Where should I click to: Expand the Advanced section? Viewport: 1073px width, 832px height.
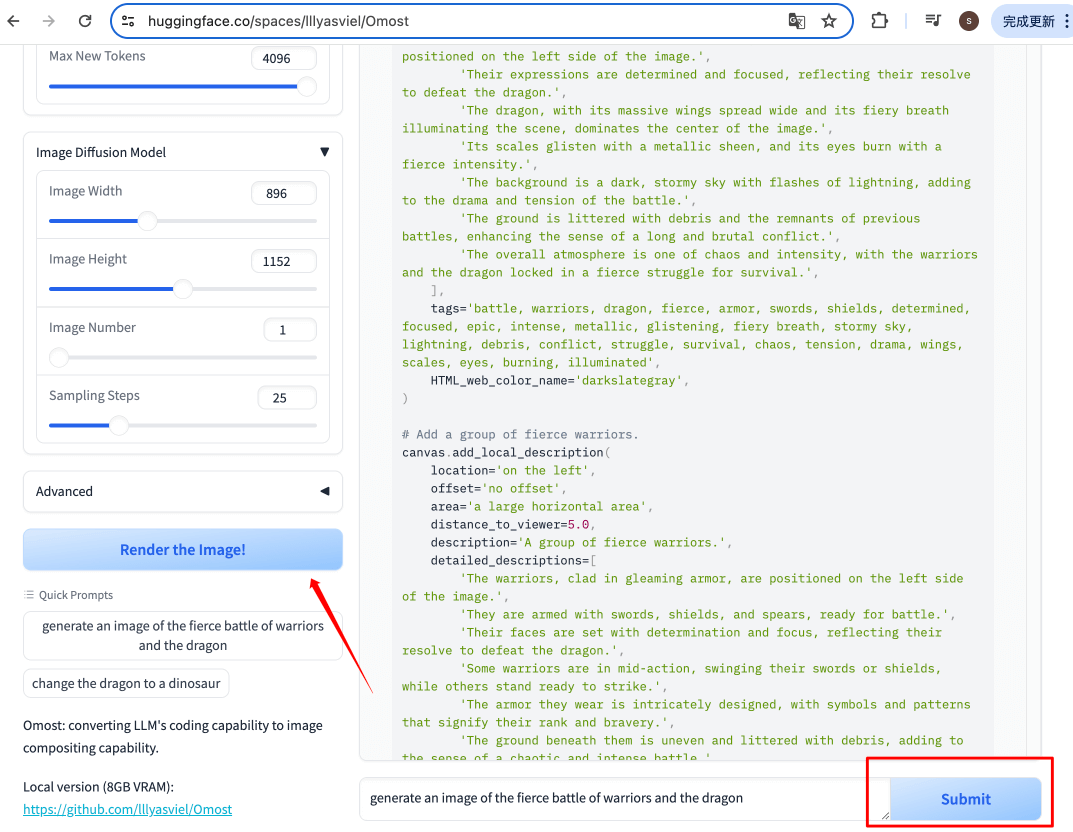pyautogui.click(x=324, y=491)
